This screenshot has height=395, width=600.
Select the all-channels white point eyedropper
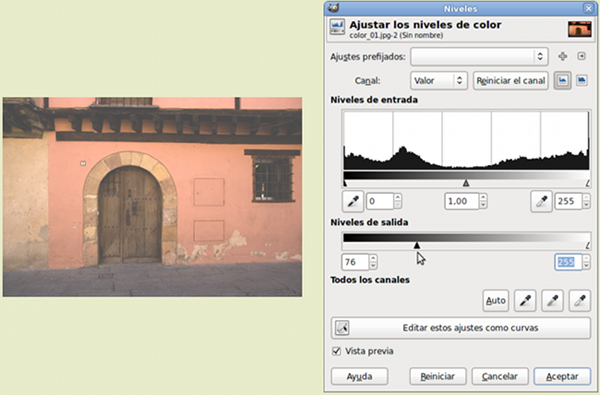580,300
